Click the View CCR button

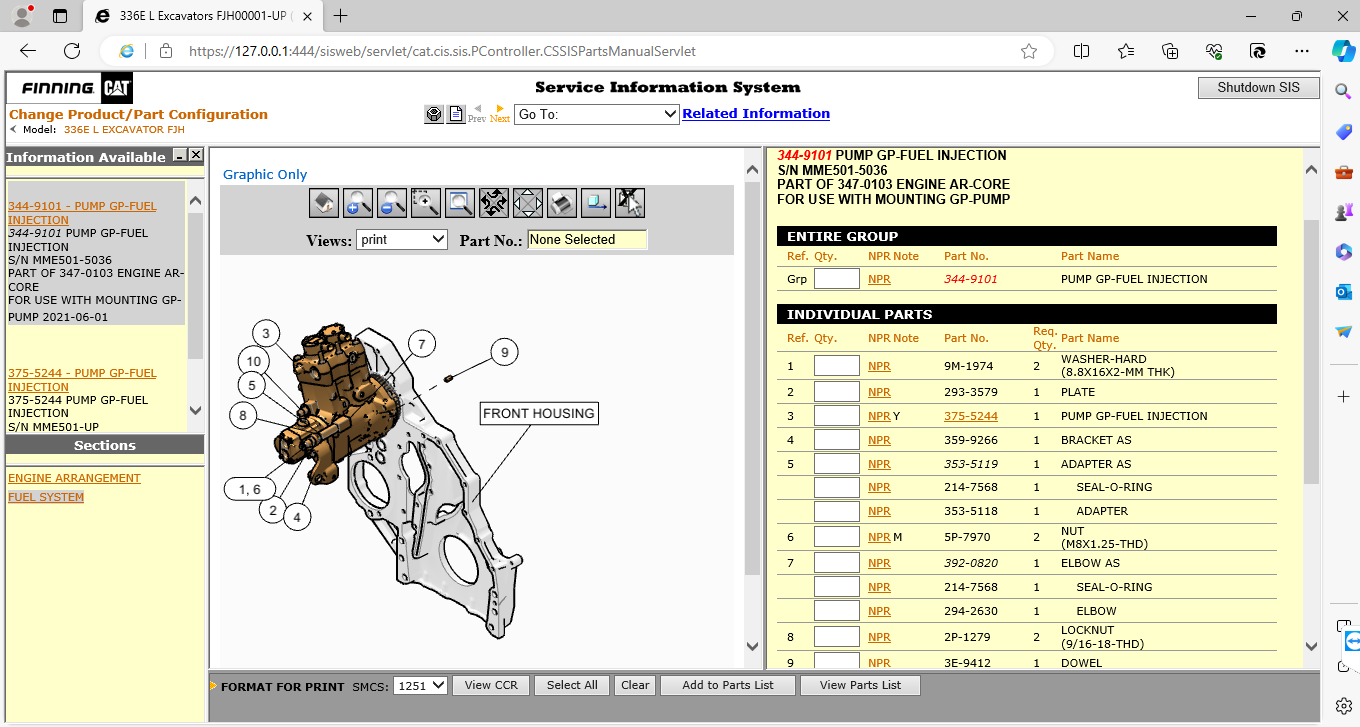pyautogui.click(x=491, y=685)
